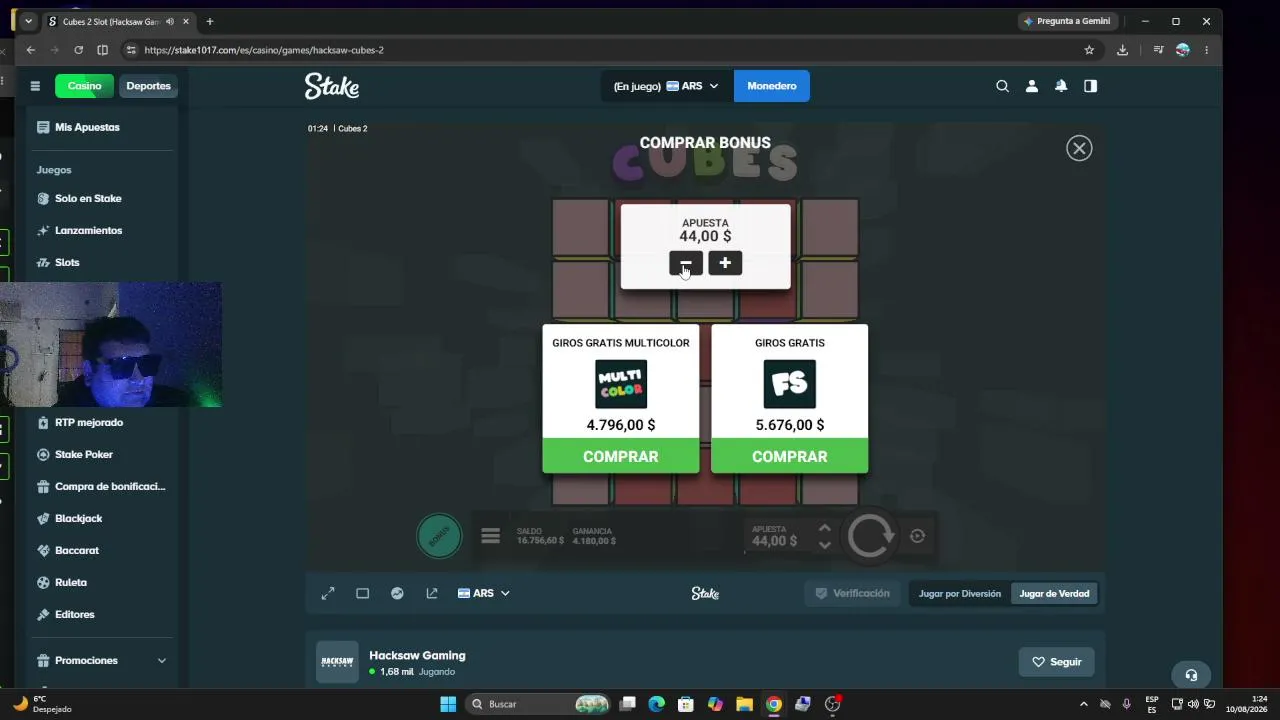Viewport: 1280px width, 720px height.
Task: Increase the bet with the plus button
Action: pyautogui.click(x=725, y=263)
